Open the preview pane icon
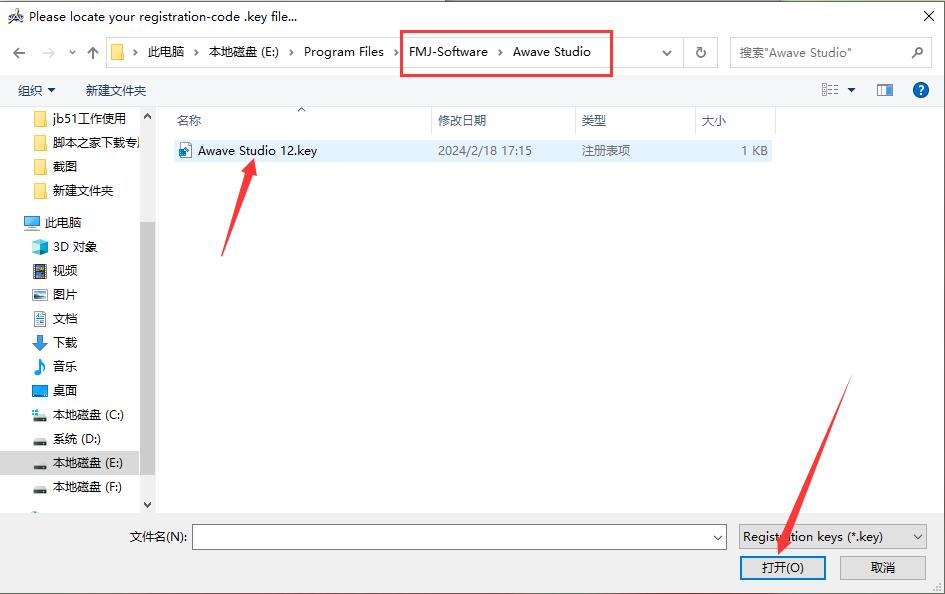Viewport: 945px width, 594px height. (884, 89)
